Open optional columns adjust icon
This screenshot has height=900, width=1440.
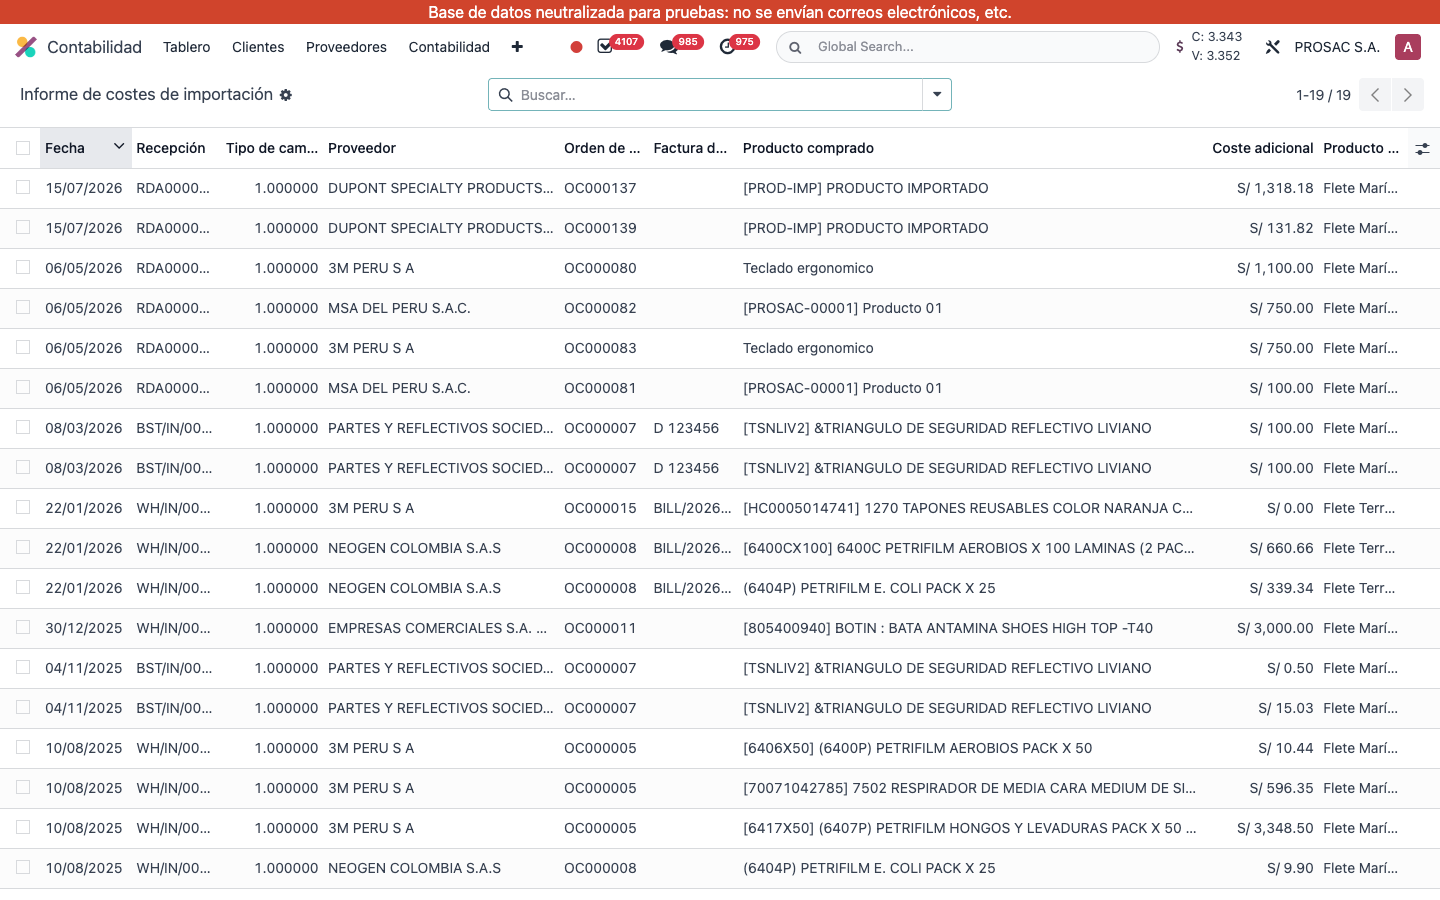[x=1422, y=148]
